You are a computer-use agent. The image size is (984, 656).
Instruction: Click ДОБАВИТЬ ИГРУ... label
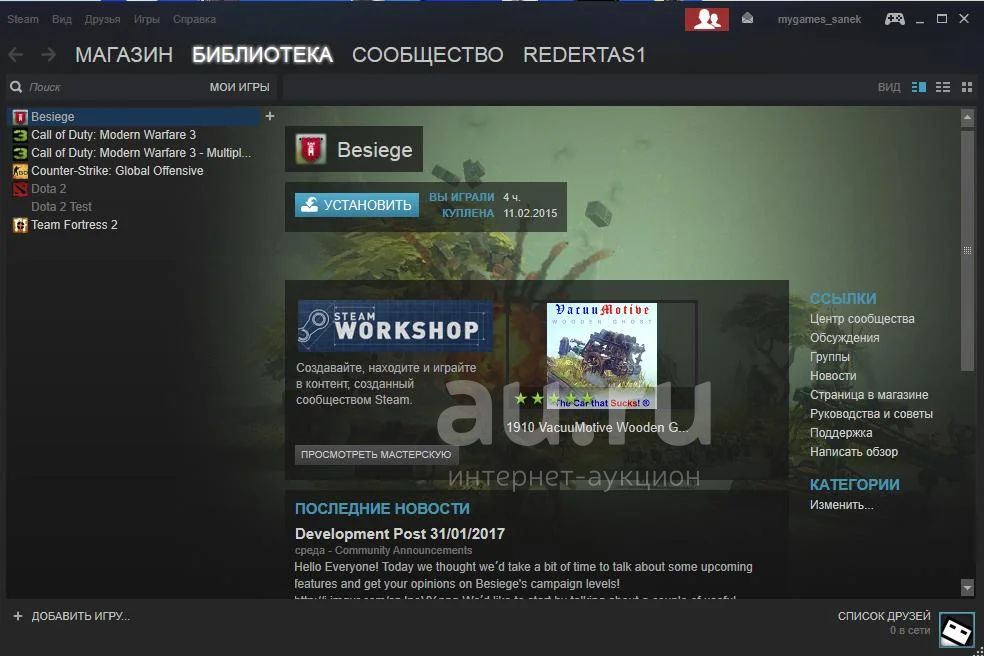point(81,616)
